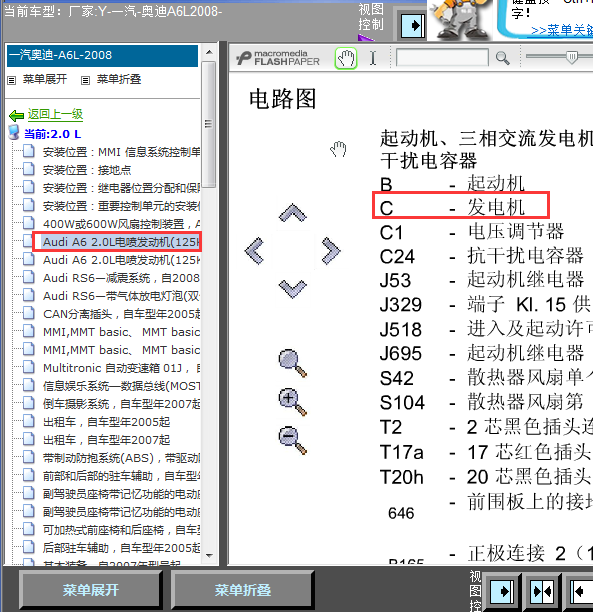Click bottom view control split-arrows icon
Screen dimensions: 593x612
pos(542,592)
